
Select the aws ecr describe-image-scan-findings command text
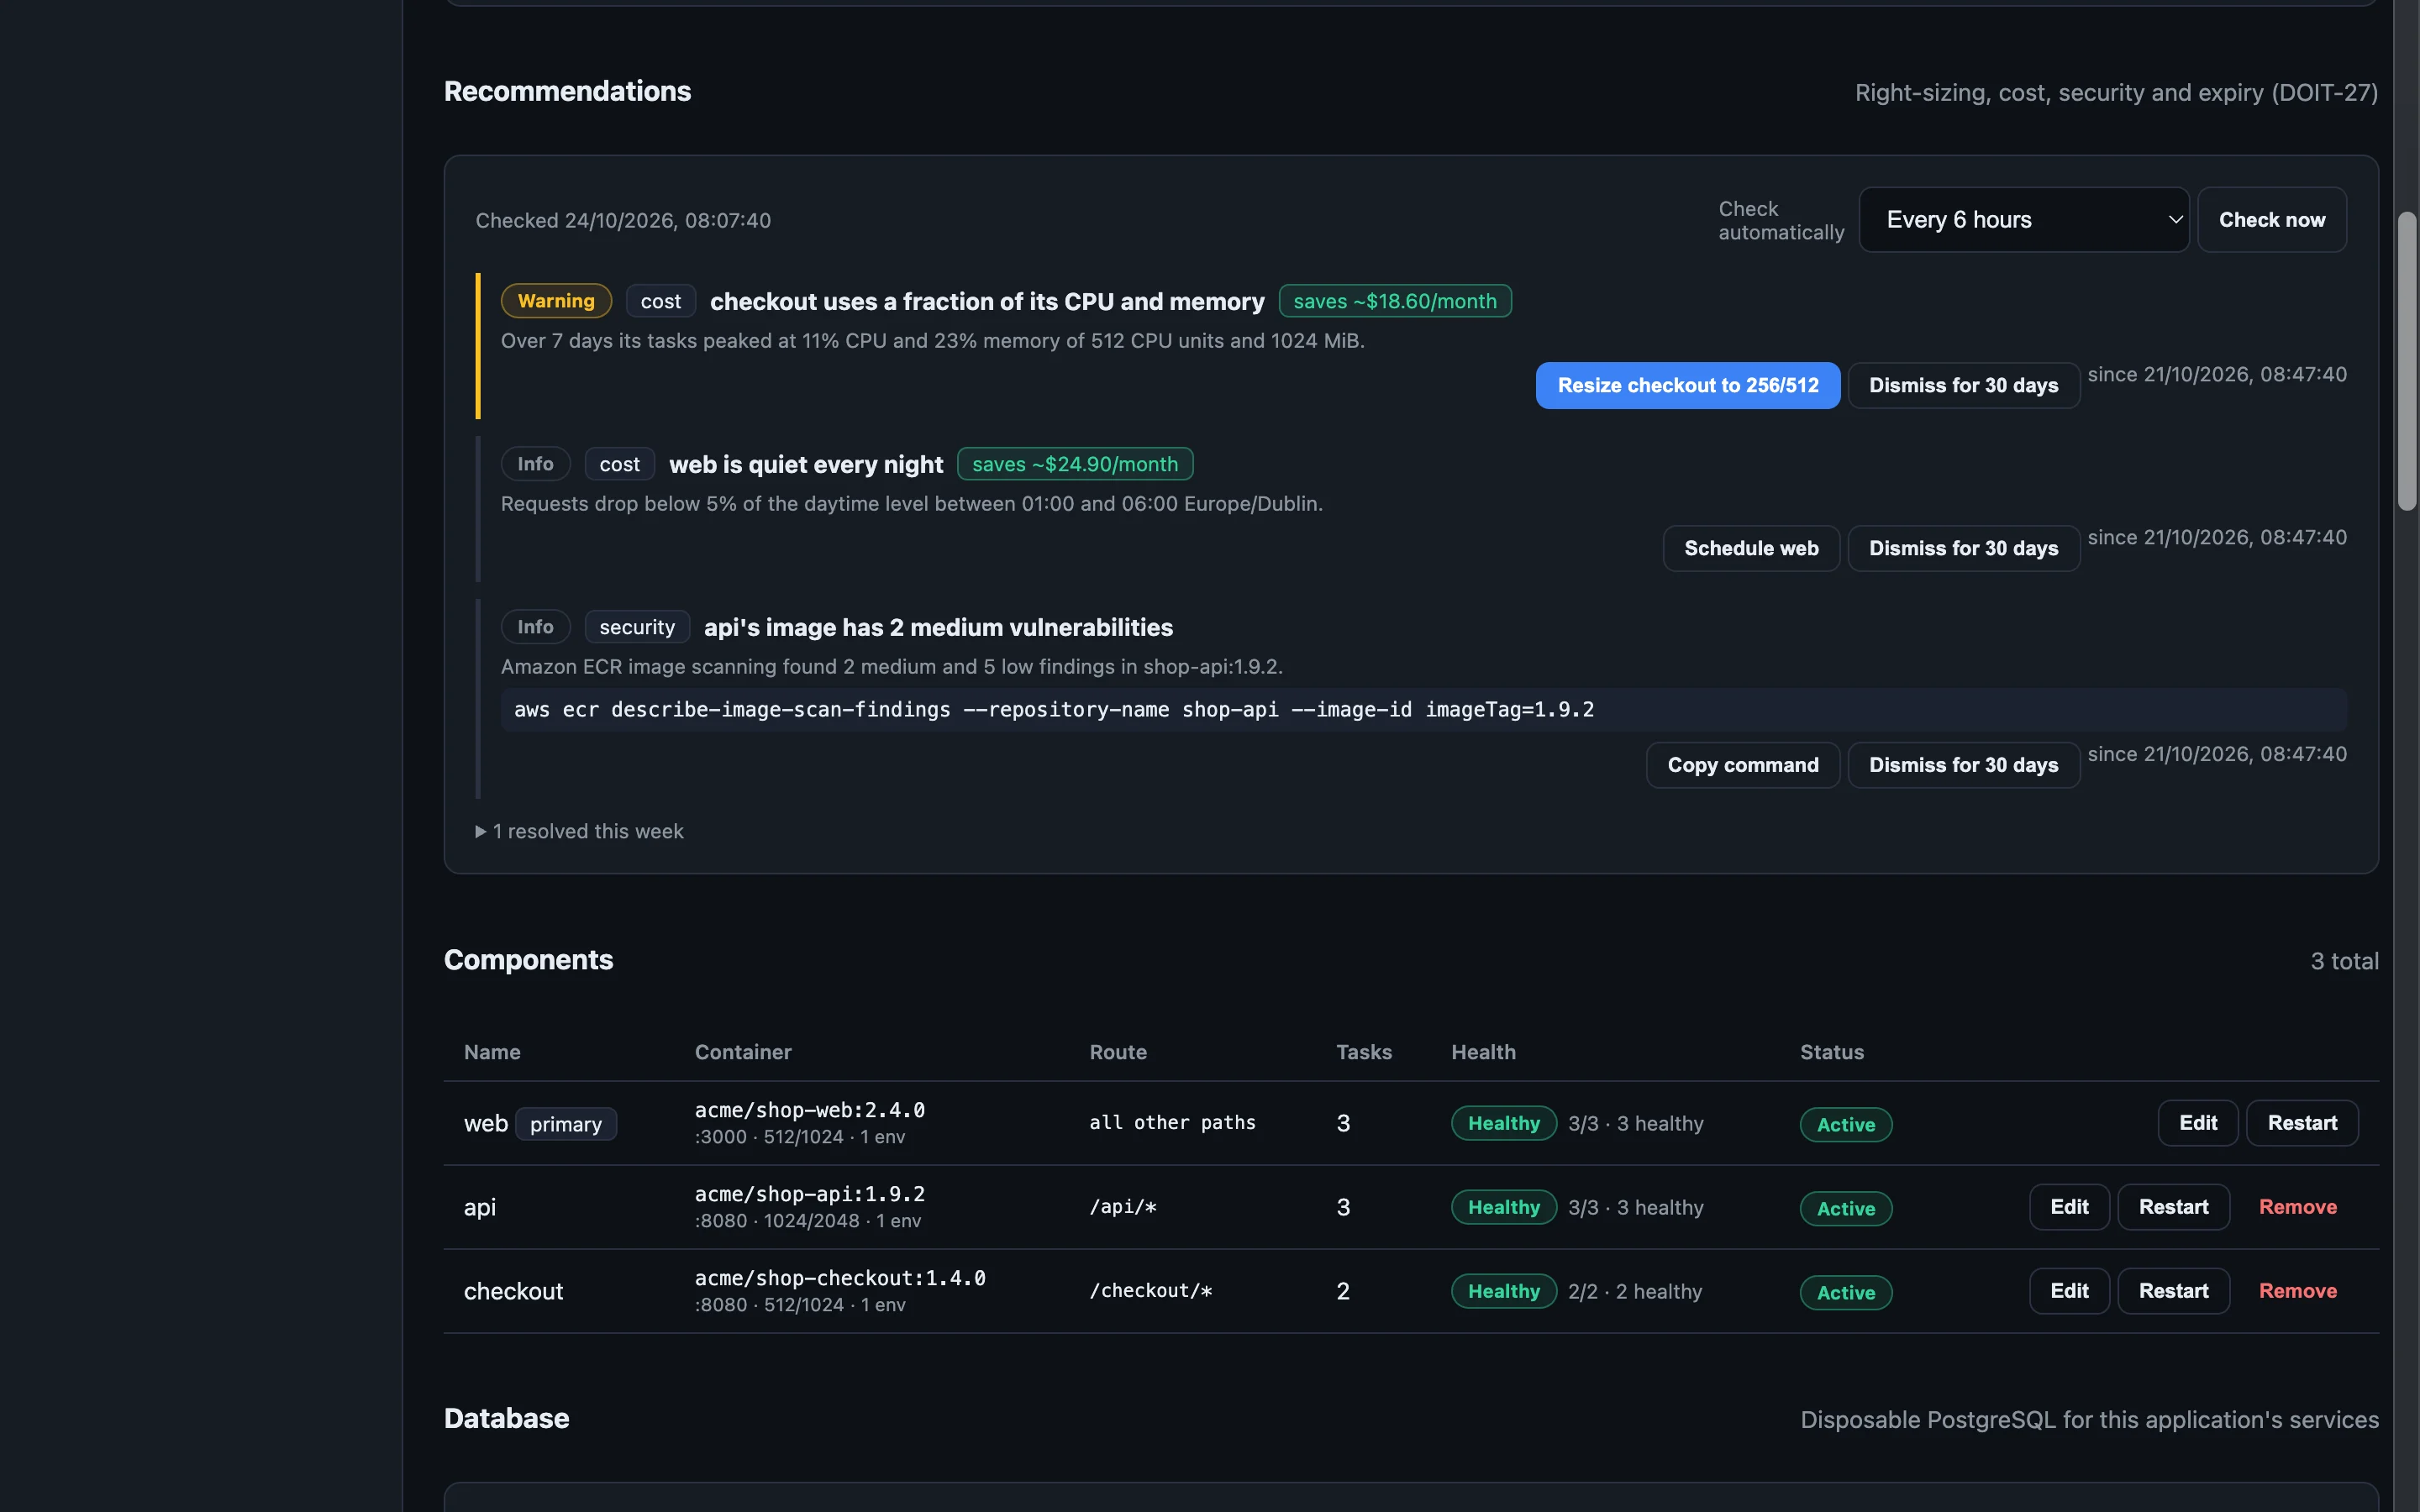click(1054, 710)
